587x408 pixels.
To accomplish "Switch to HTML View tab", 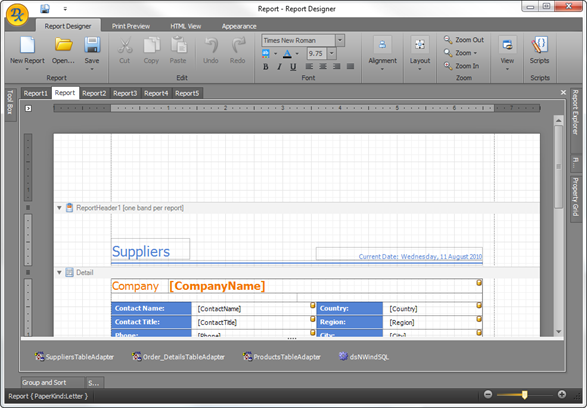I will click(x=186, y=26).
